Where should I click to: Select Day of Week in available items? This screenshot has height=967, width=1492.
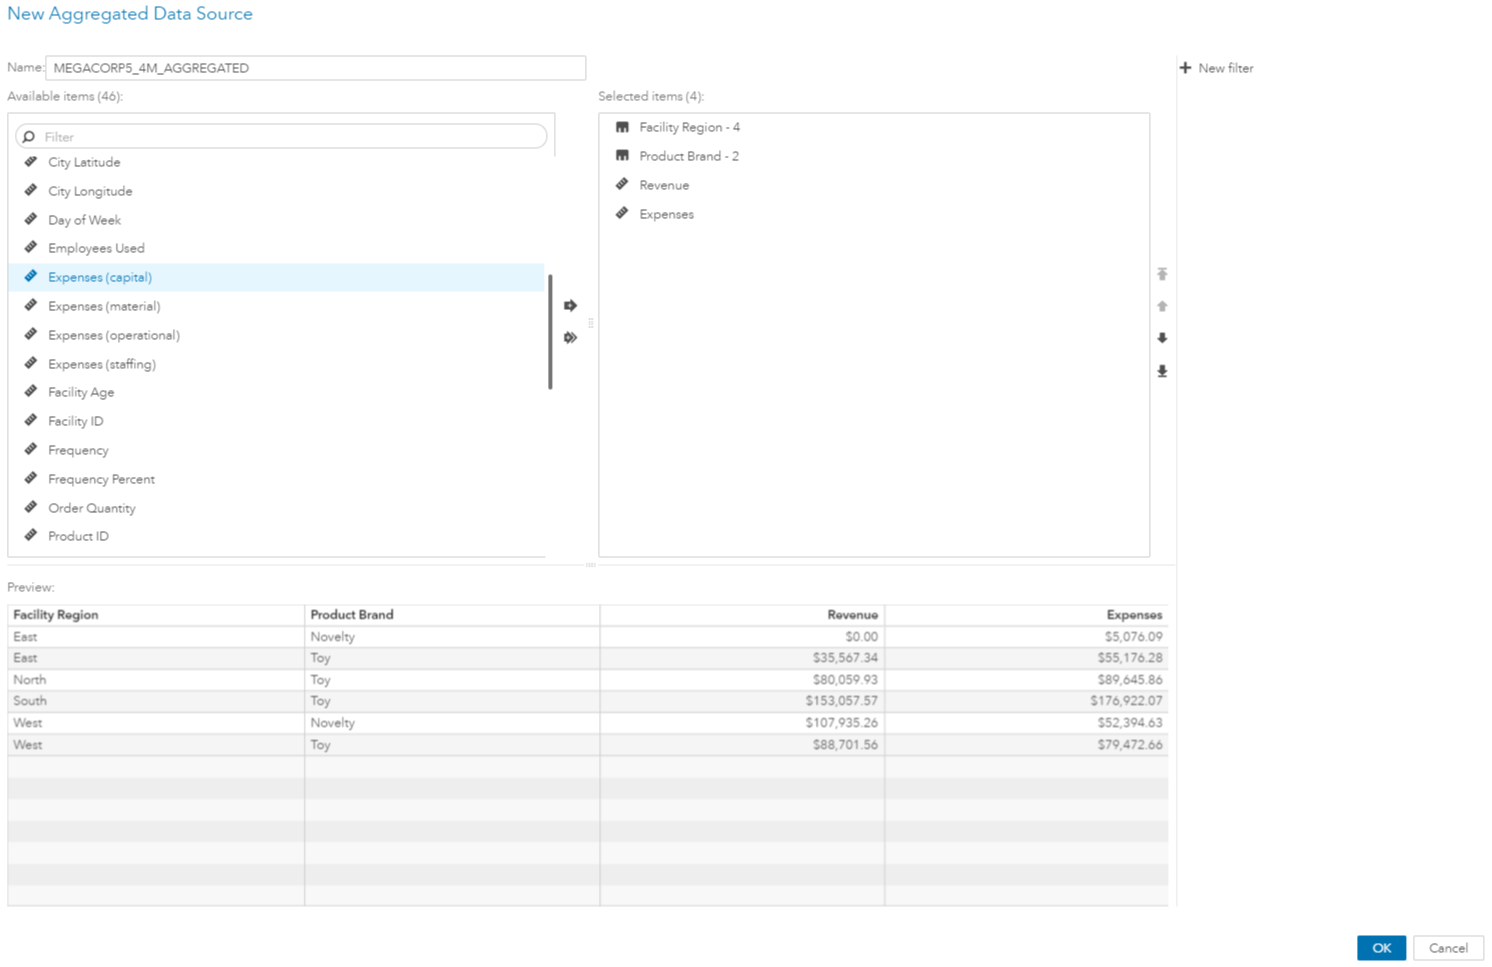[x=84, y=219]
